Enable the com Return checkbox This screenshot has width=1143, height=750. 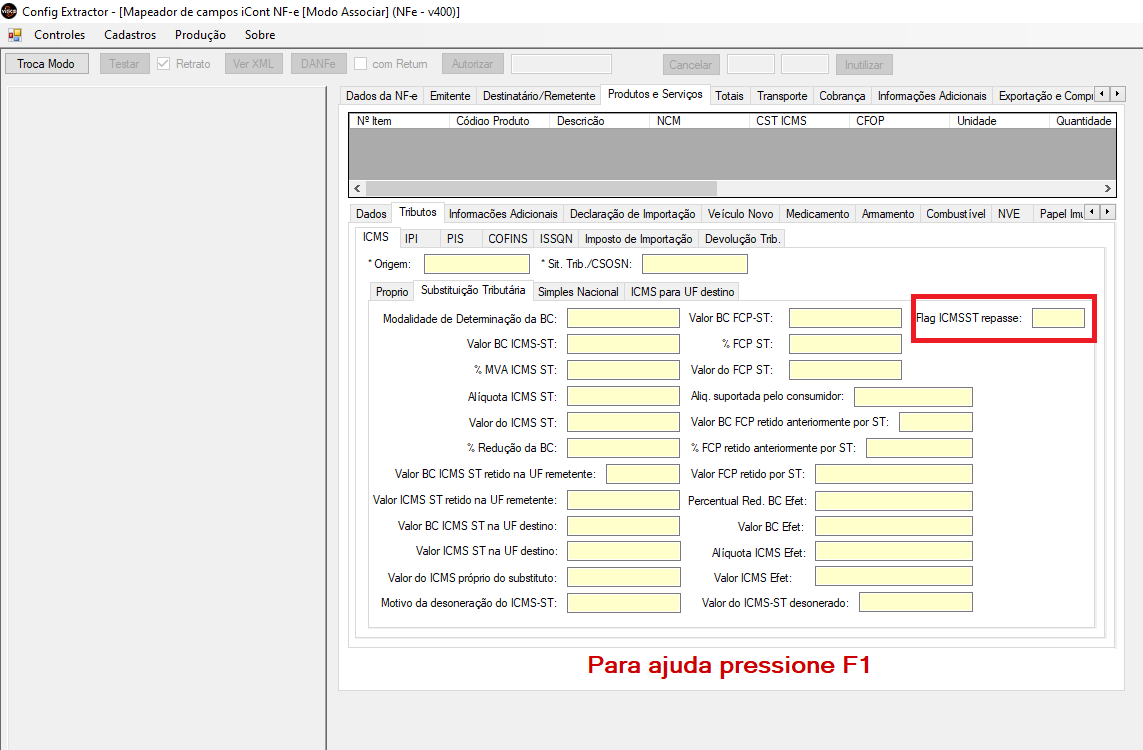click(361, 64)
